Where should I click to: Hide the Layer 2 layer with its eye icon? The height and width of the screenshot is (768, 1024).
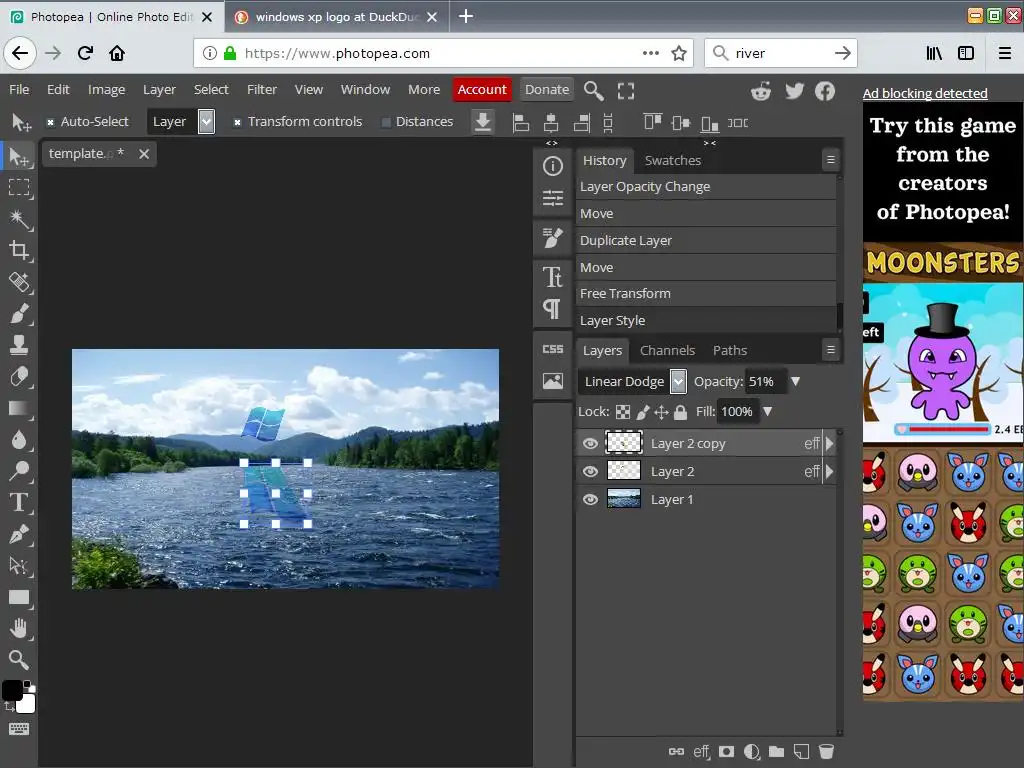coord(590,472)
